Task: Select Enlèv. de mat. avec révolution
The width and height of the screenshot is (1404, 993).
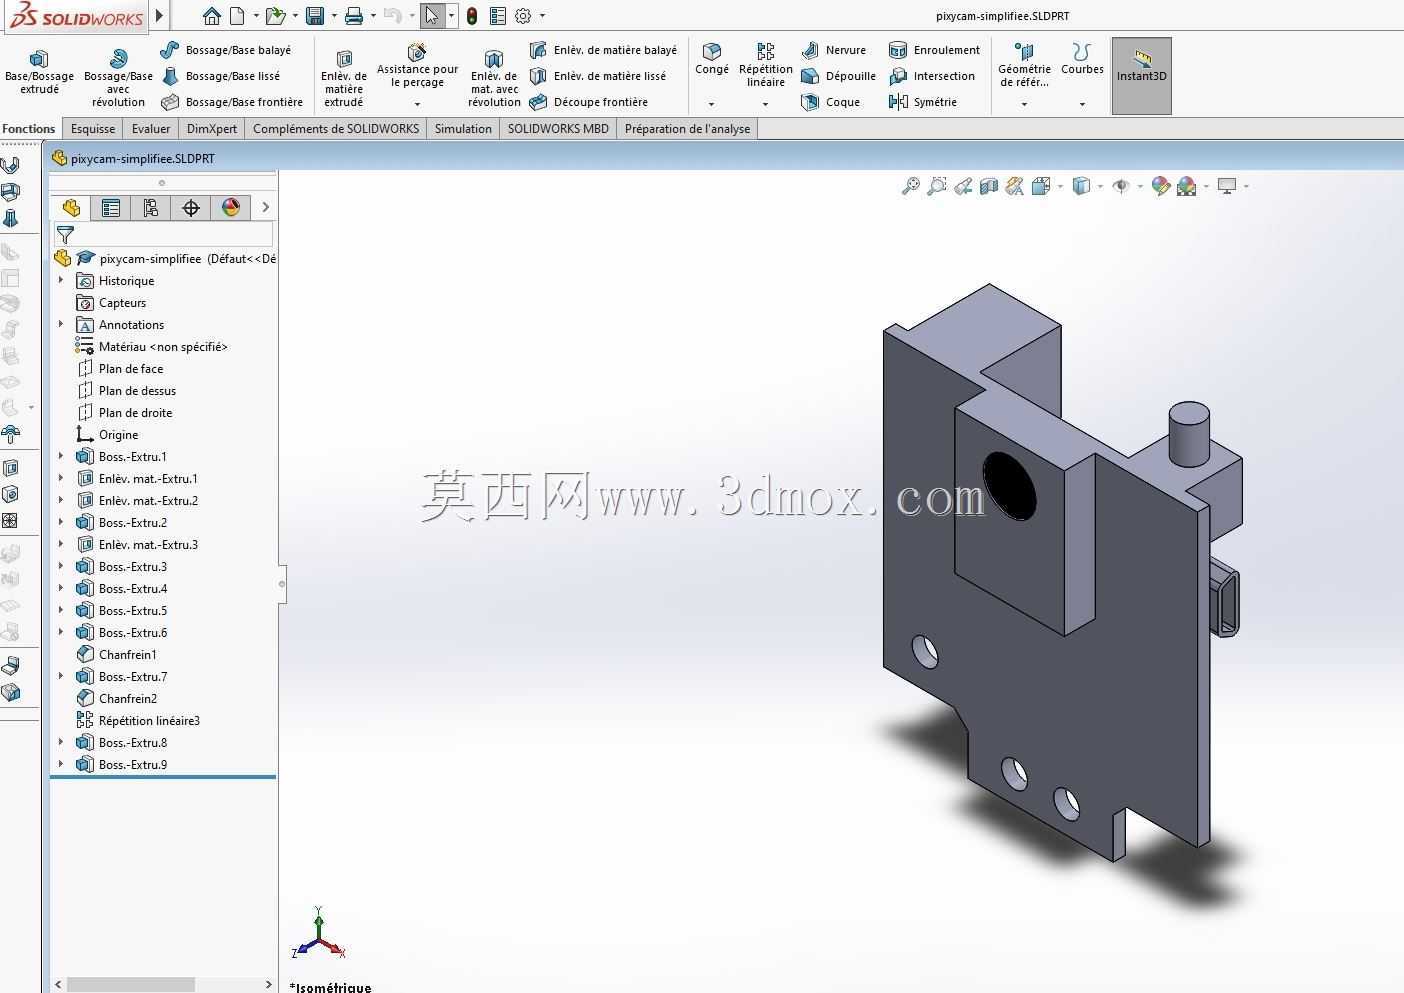Action: (x=494, y=78)
